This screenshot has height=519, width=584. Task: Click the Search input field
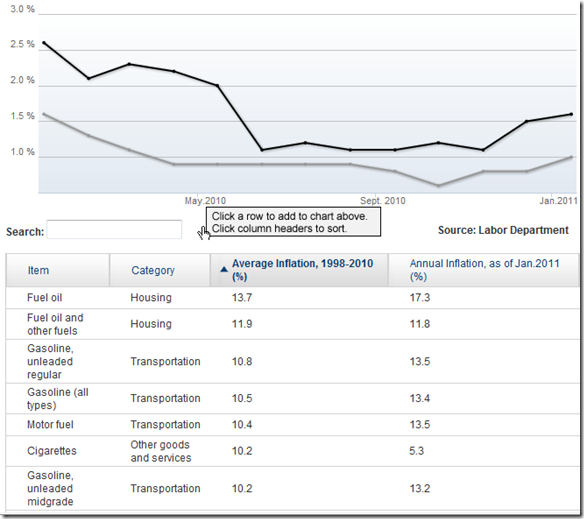click(114, 230)
